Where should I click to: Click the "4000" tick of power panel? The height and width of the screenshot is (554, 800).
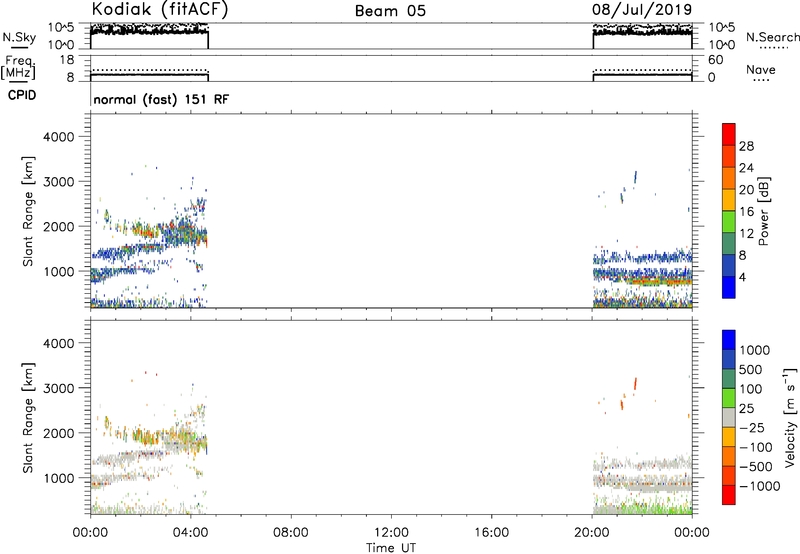coord(58,137)
